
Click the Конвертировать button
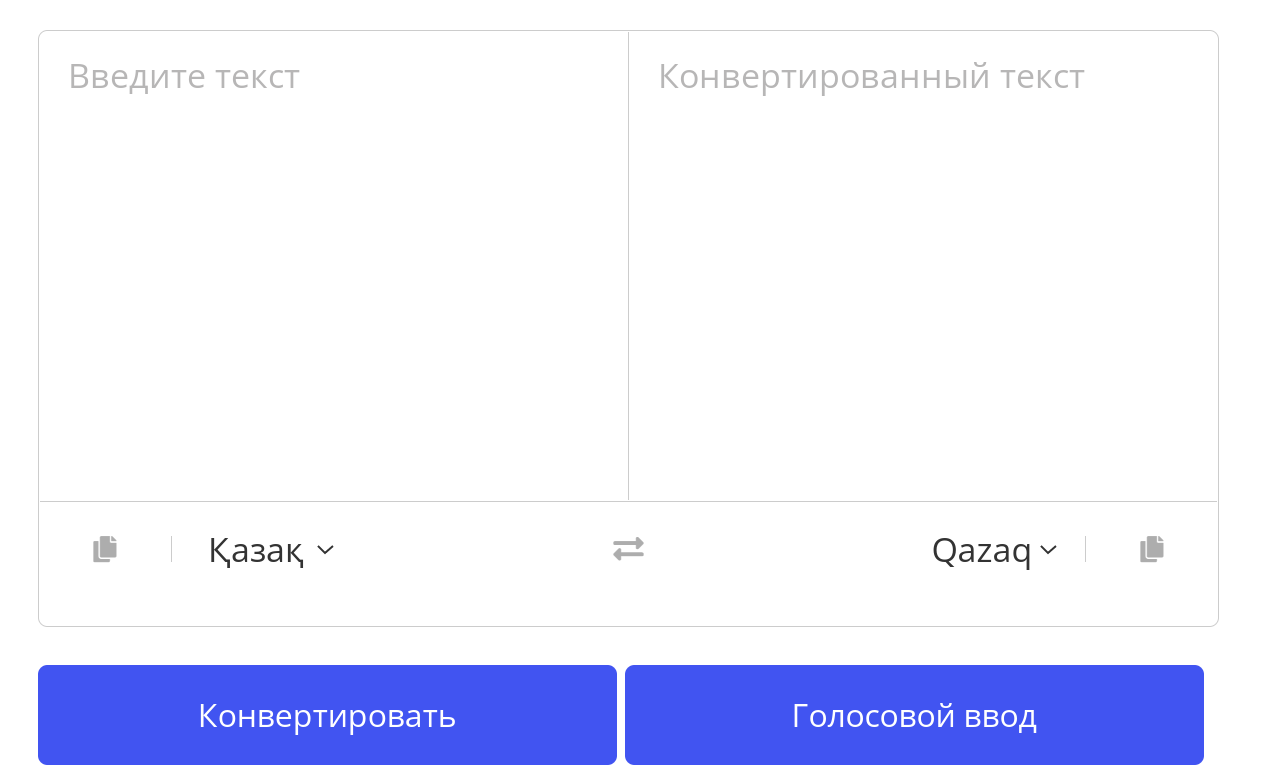click(x=327, y=715)
